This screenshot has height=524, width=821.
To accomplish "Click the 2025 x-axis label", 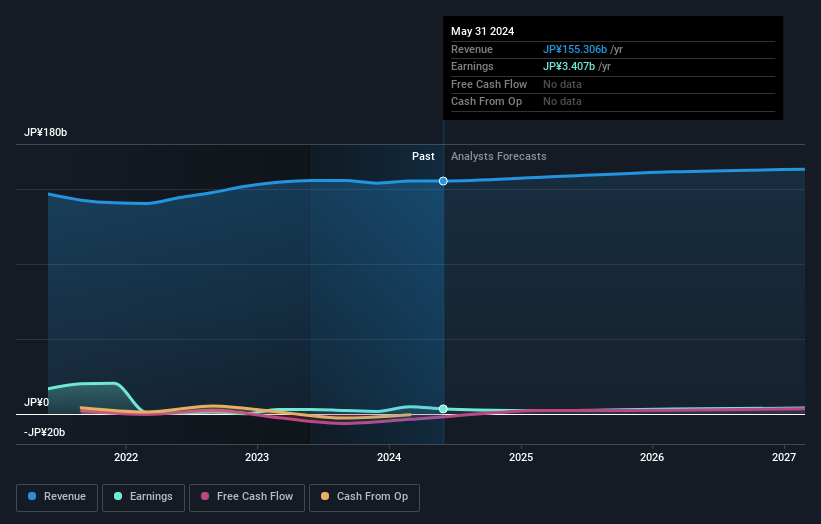I will pos(521,457).
